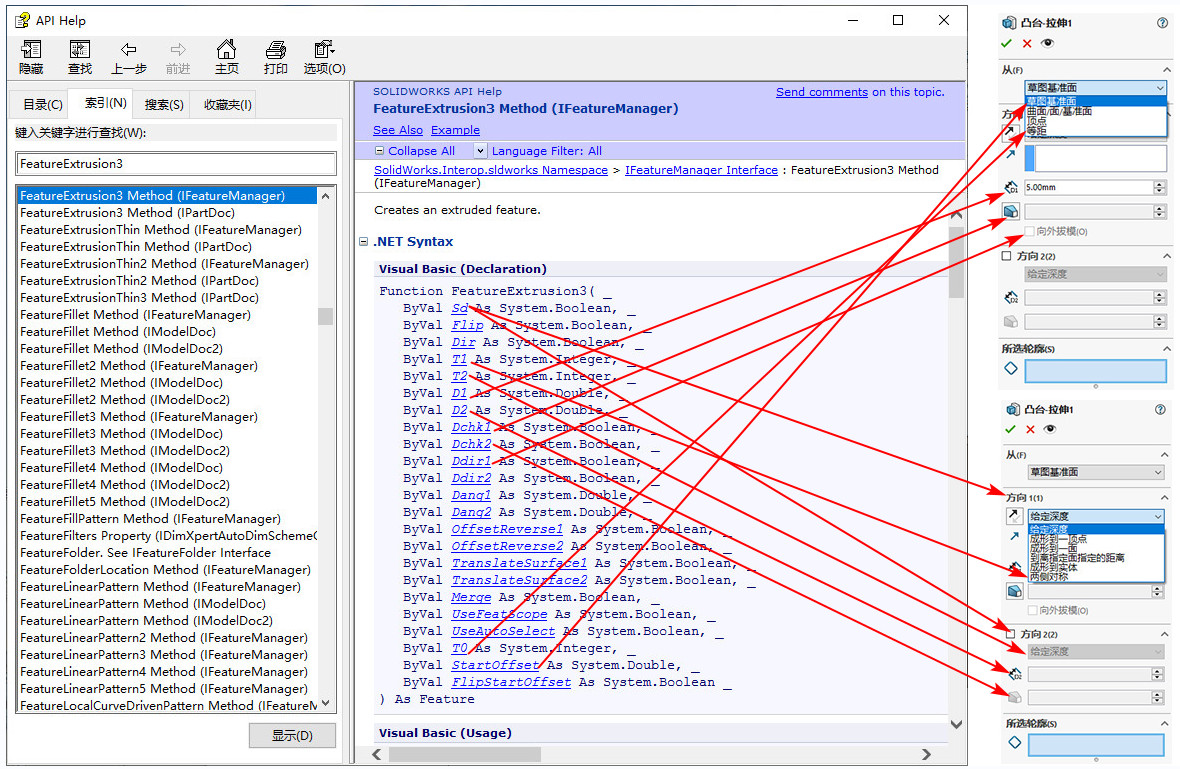Click the D2 depth icon in upper panel
The width and height of the screenshot is (1180, 769).
1011,298
